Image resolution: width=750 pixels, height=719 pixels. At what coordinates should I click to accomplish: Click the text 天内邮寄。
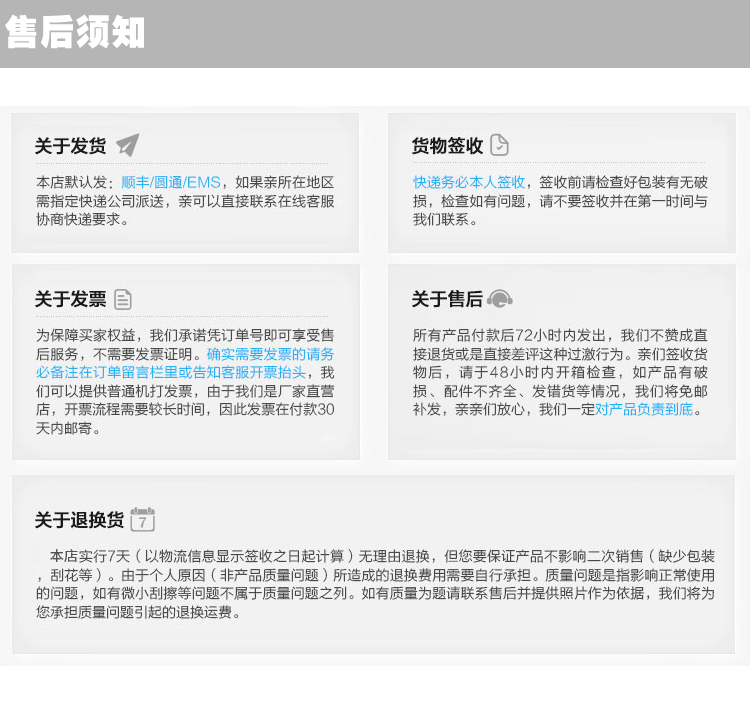68,428
